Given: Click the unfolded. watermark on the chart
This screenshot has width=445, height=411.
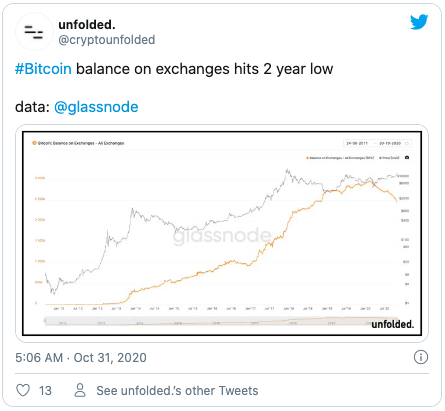Looking at the screenshot, I should 393,324.
